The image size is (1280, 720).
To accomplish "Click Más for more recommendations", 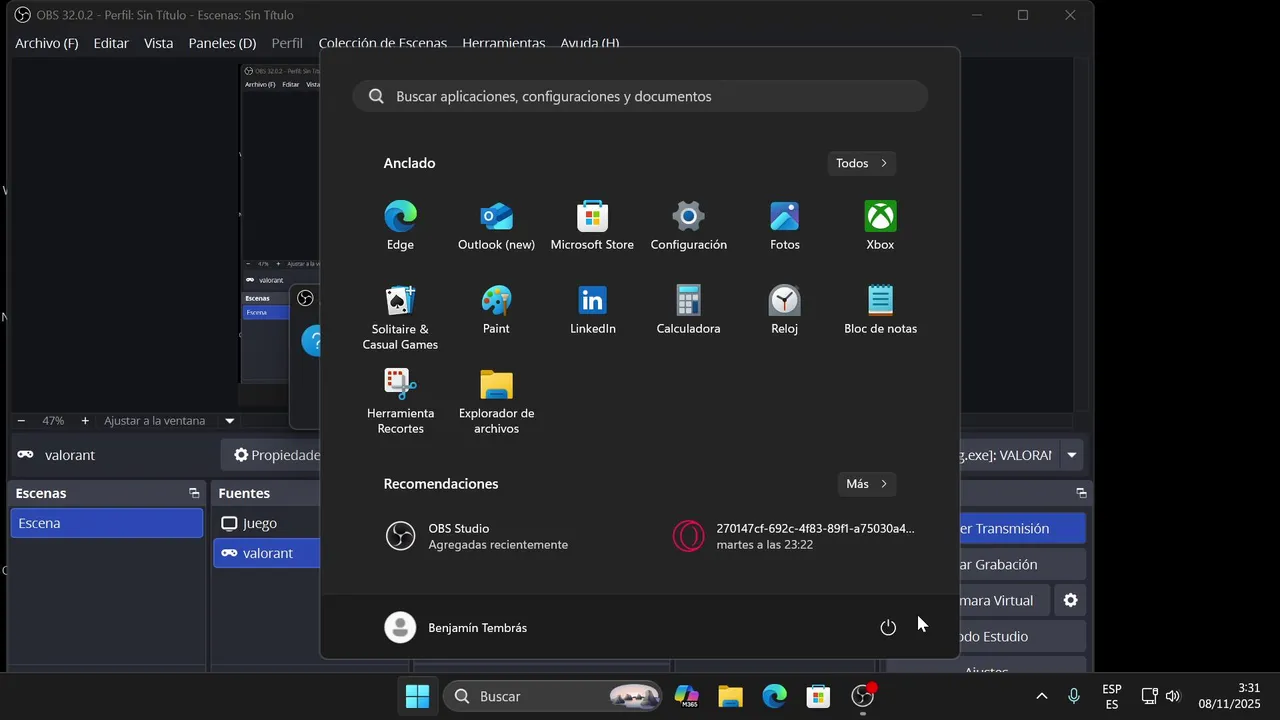I will 866,484.
